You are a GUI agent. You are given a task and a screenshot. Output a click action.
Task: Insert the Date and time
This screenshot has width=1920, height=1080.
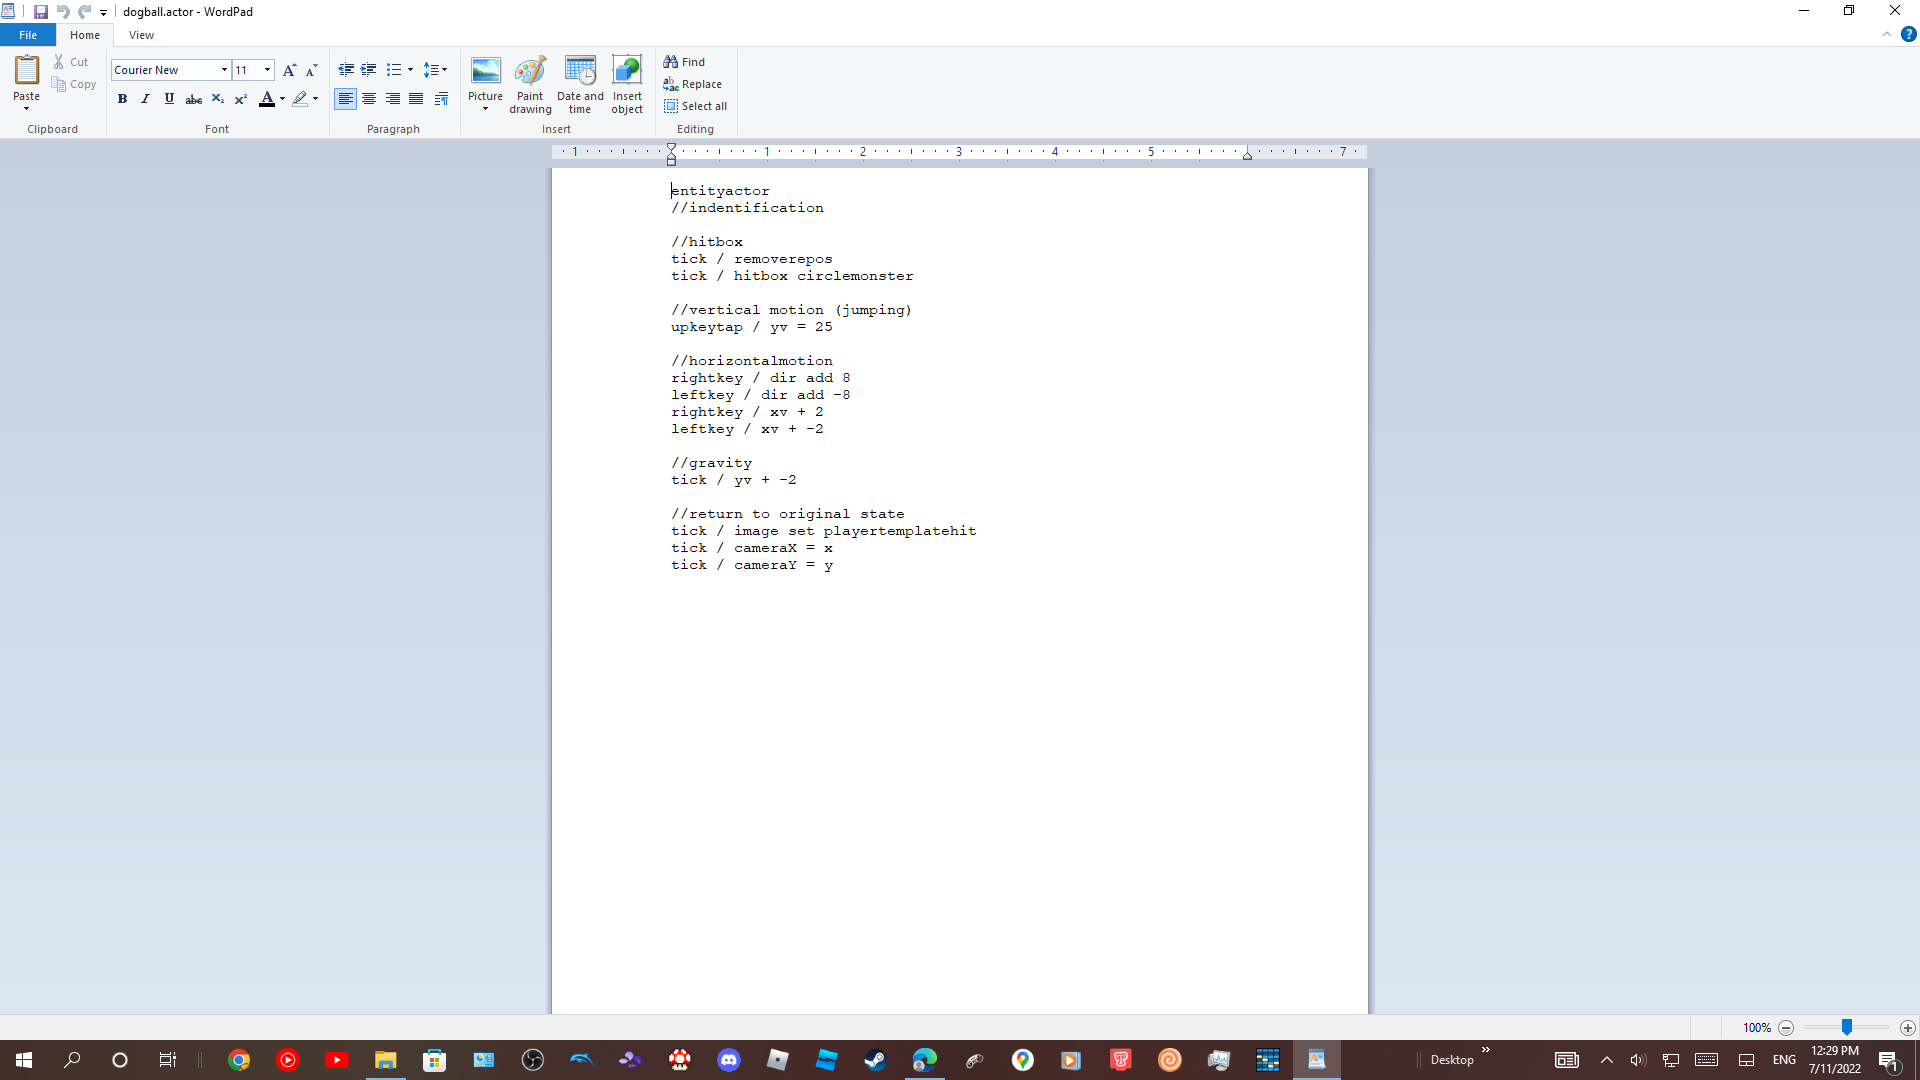[x=580, y=85]
